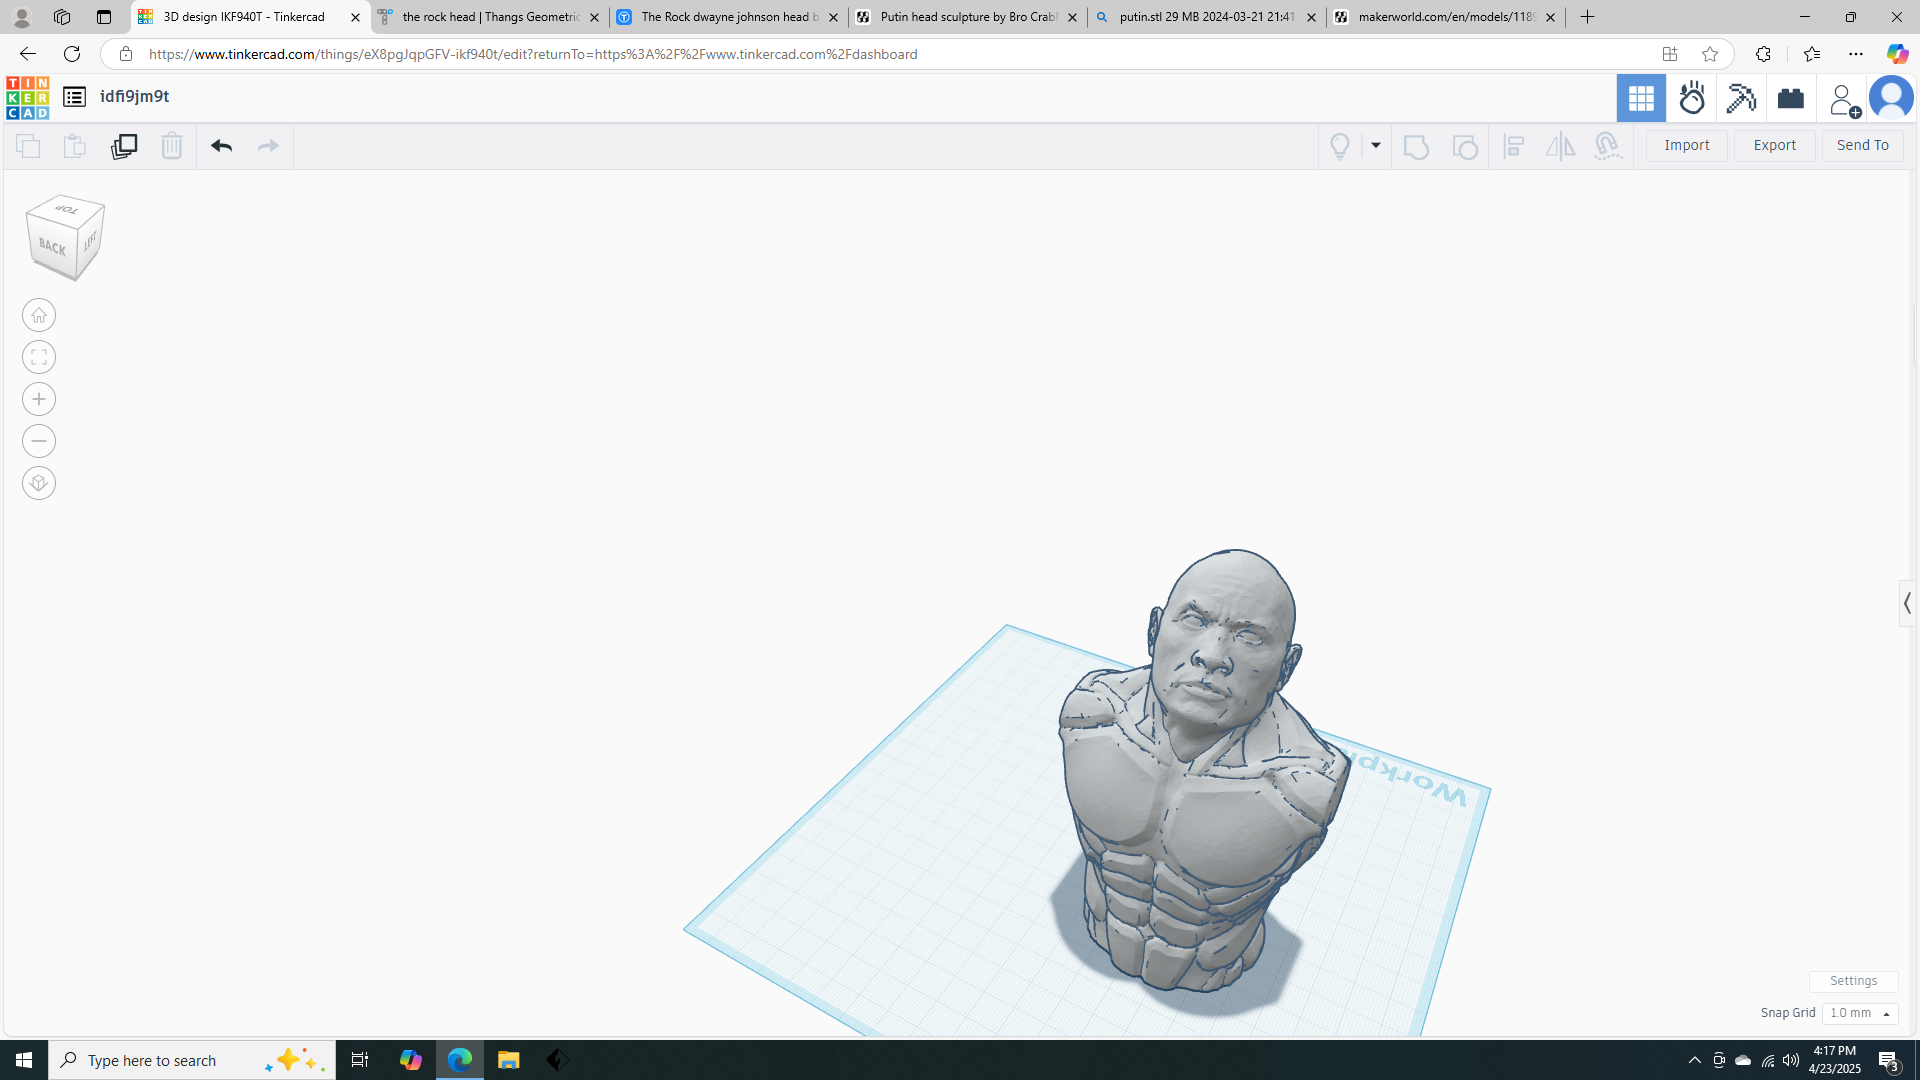Click the view cube BACK face
This screenshot has width=1920, height=1080.
[51, 246]
